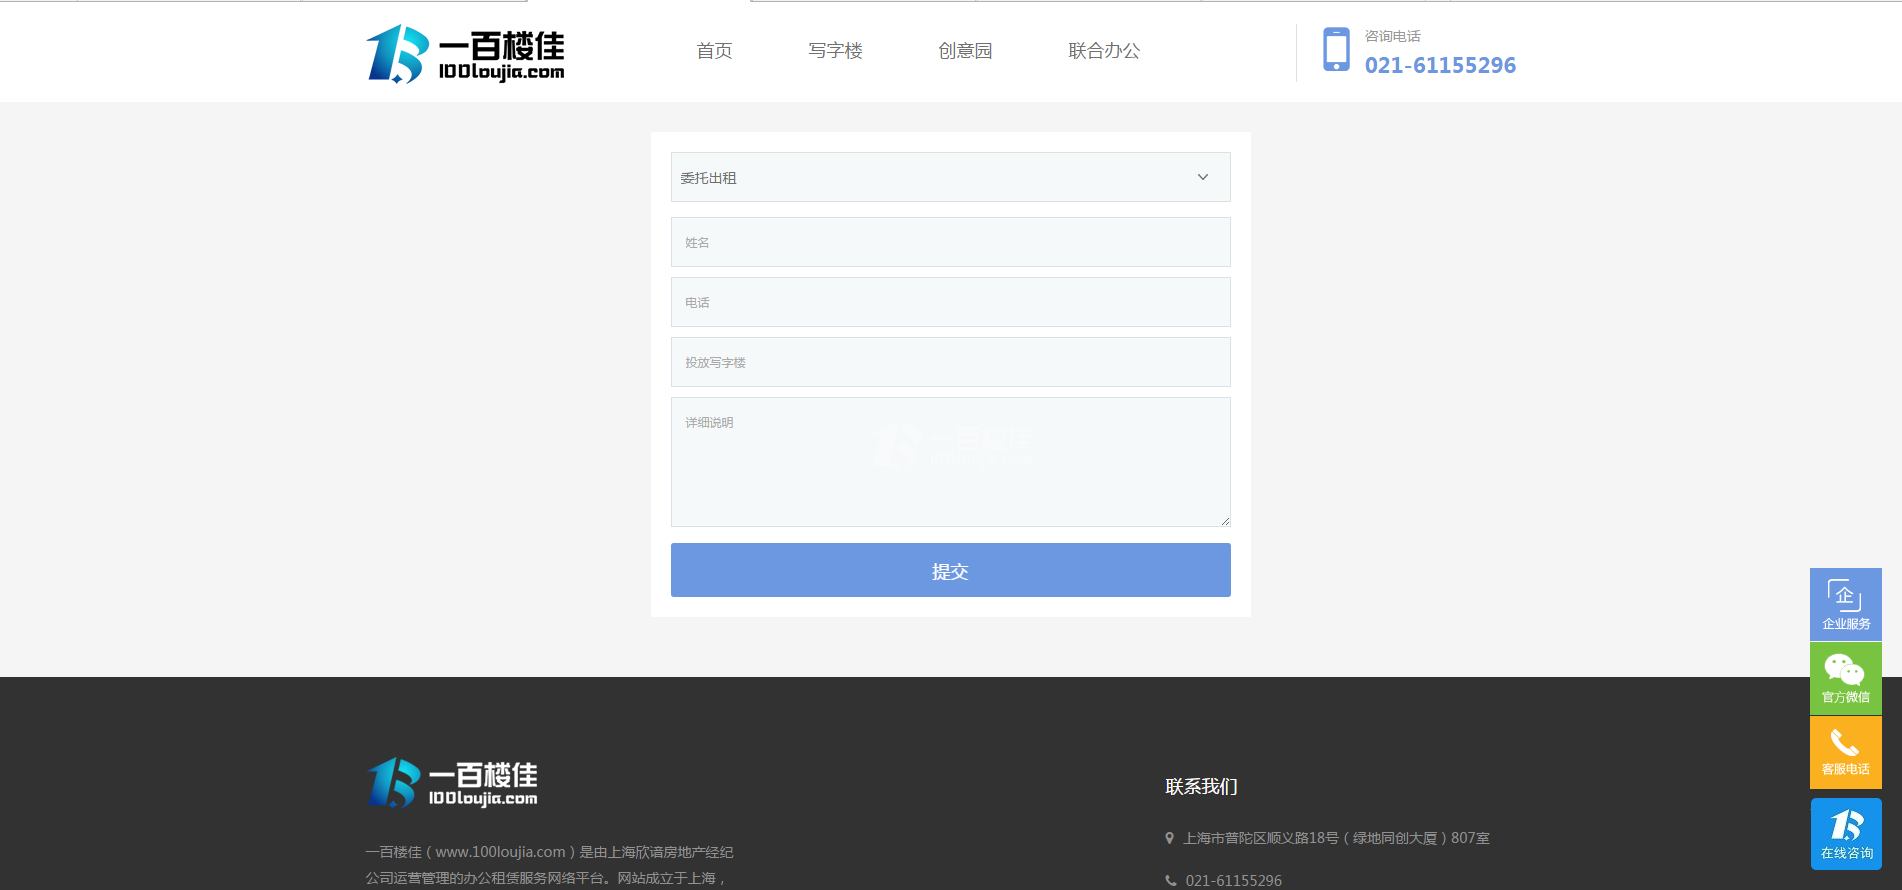The image size is (1902, 890).
Task: Click the 一百楼佳 header logo
Action: tap(465, 53)
